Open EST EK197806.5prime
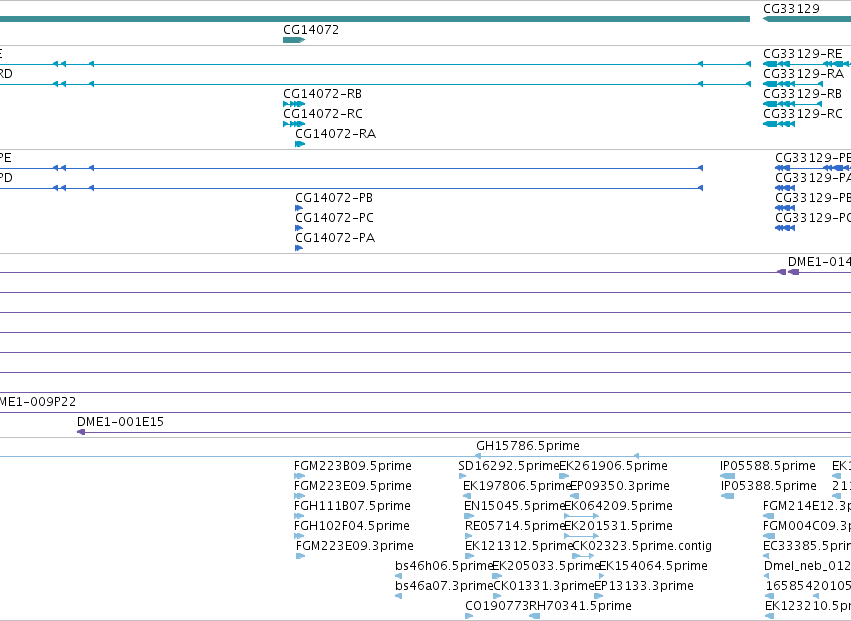This screenshot has height=621, width=851. pos(517,486)
